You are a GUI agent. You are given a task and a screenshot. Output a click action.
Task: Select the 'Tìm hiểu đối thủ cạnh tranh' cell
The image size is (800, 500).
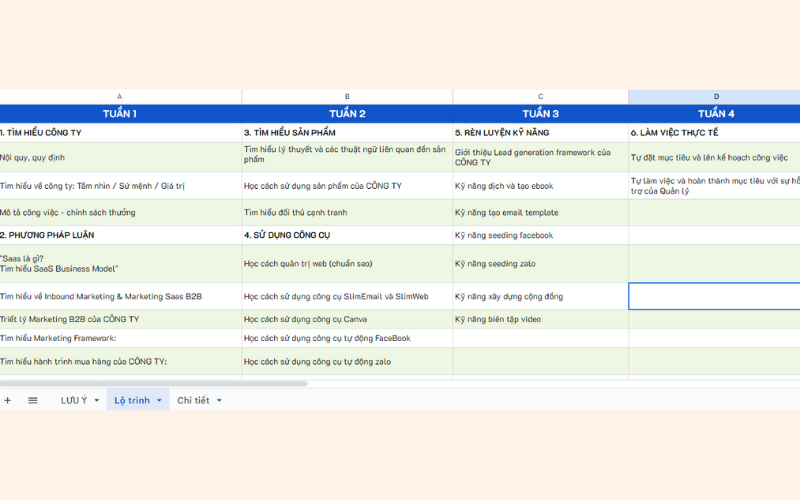point(347,212)
